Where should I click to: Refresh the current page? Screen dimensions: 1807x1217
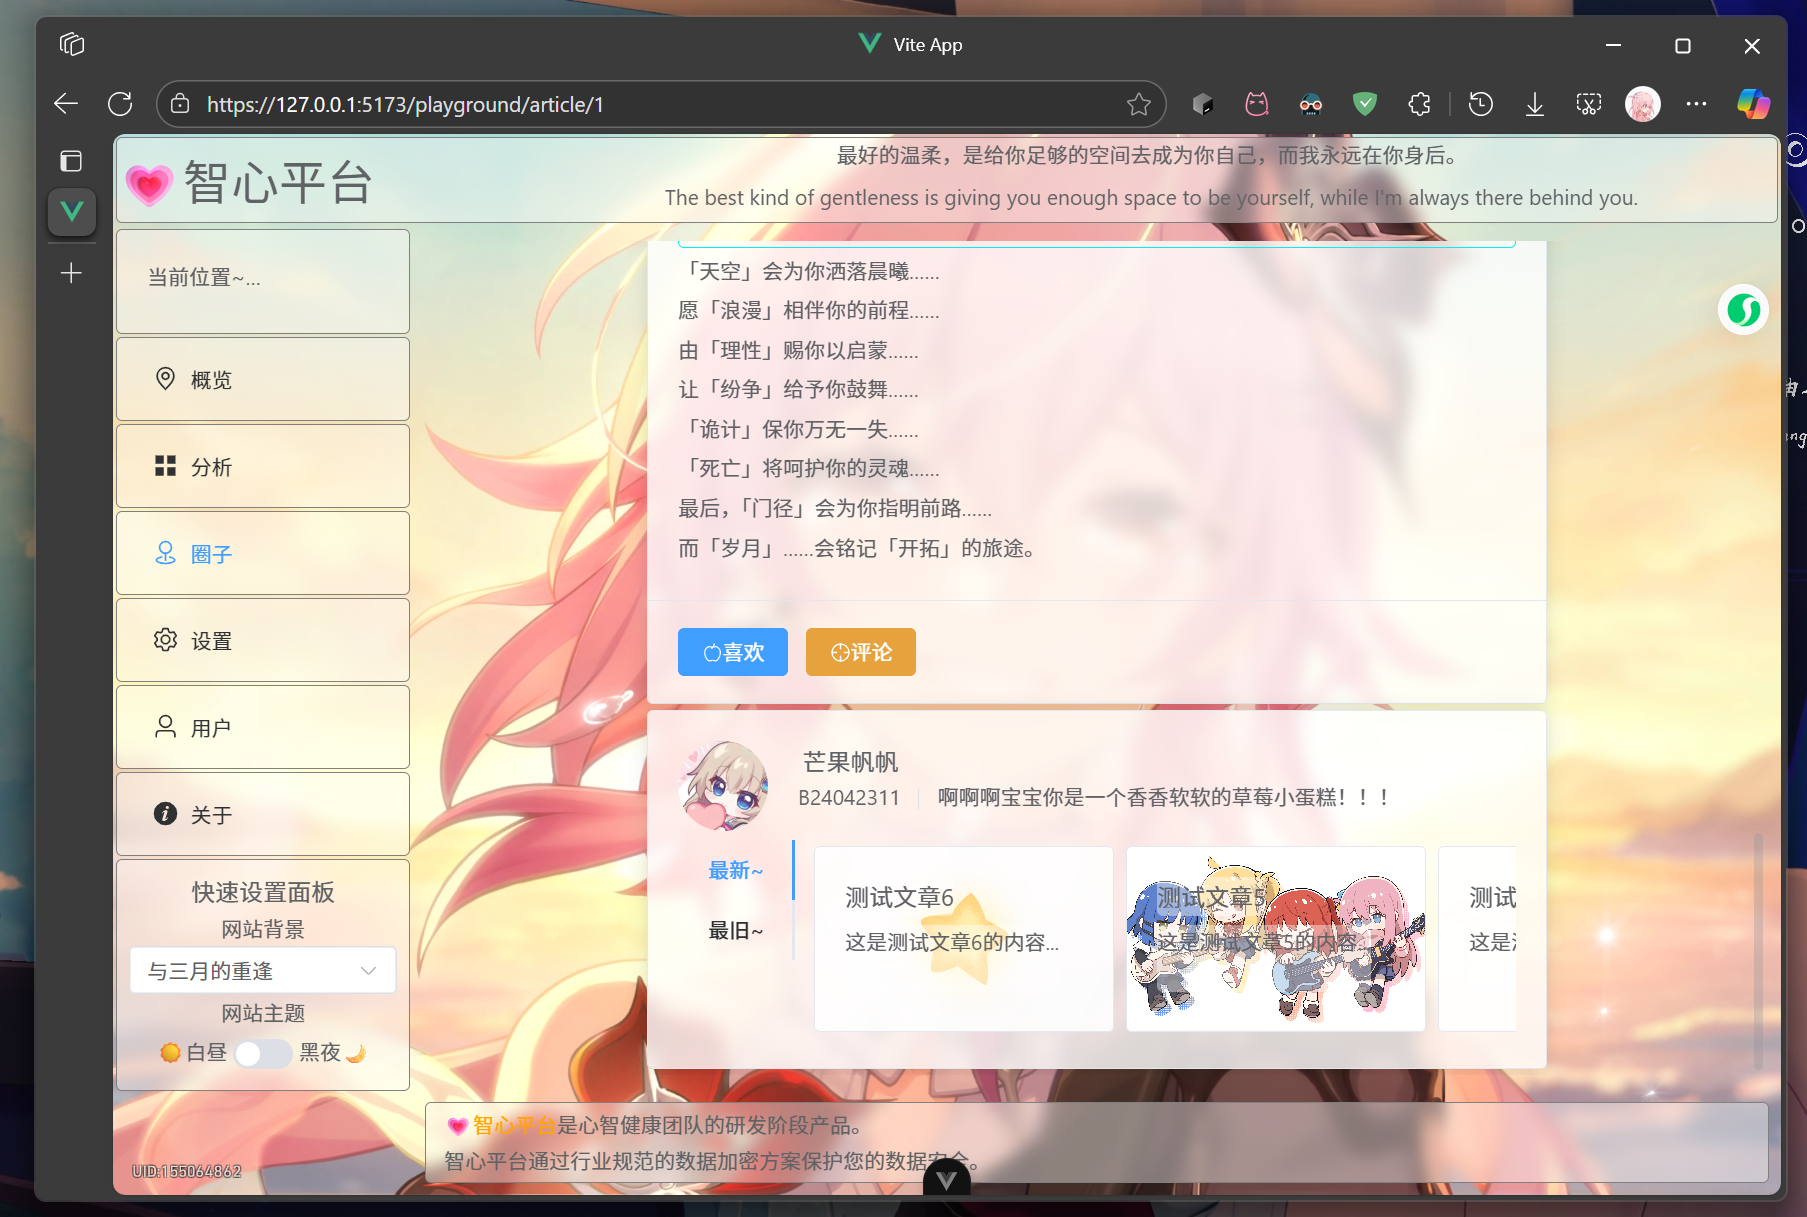point(120,104)
